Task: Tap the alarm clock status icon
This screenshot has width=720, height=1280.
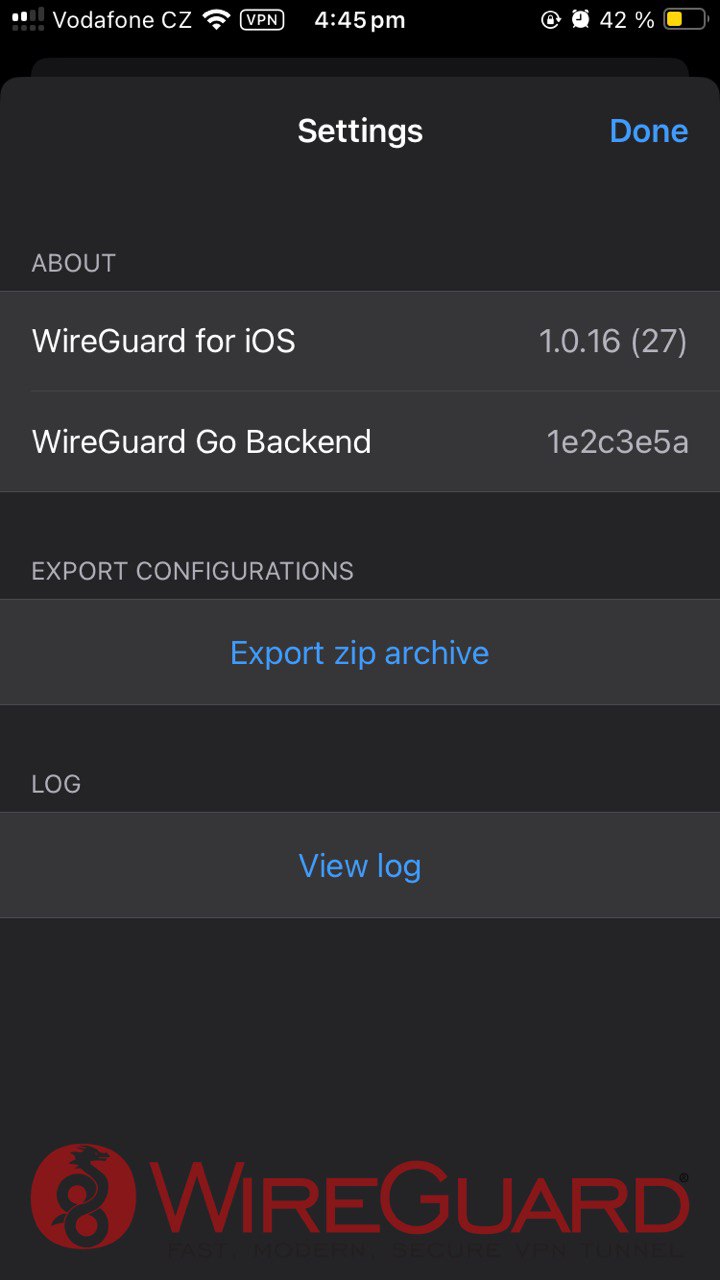Action: (x=580, y=20)
